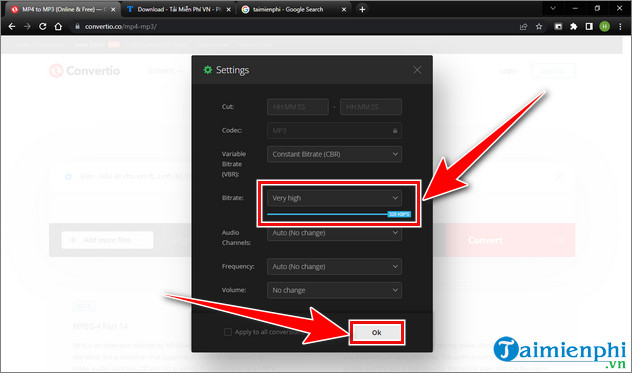The image size is (632, 373).
Task: Remove the uploaded file with X icon
Action: [x=559, y=177]
